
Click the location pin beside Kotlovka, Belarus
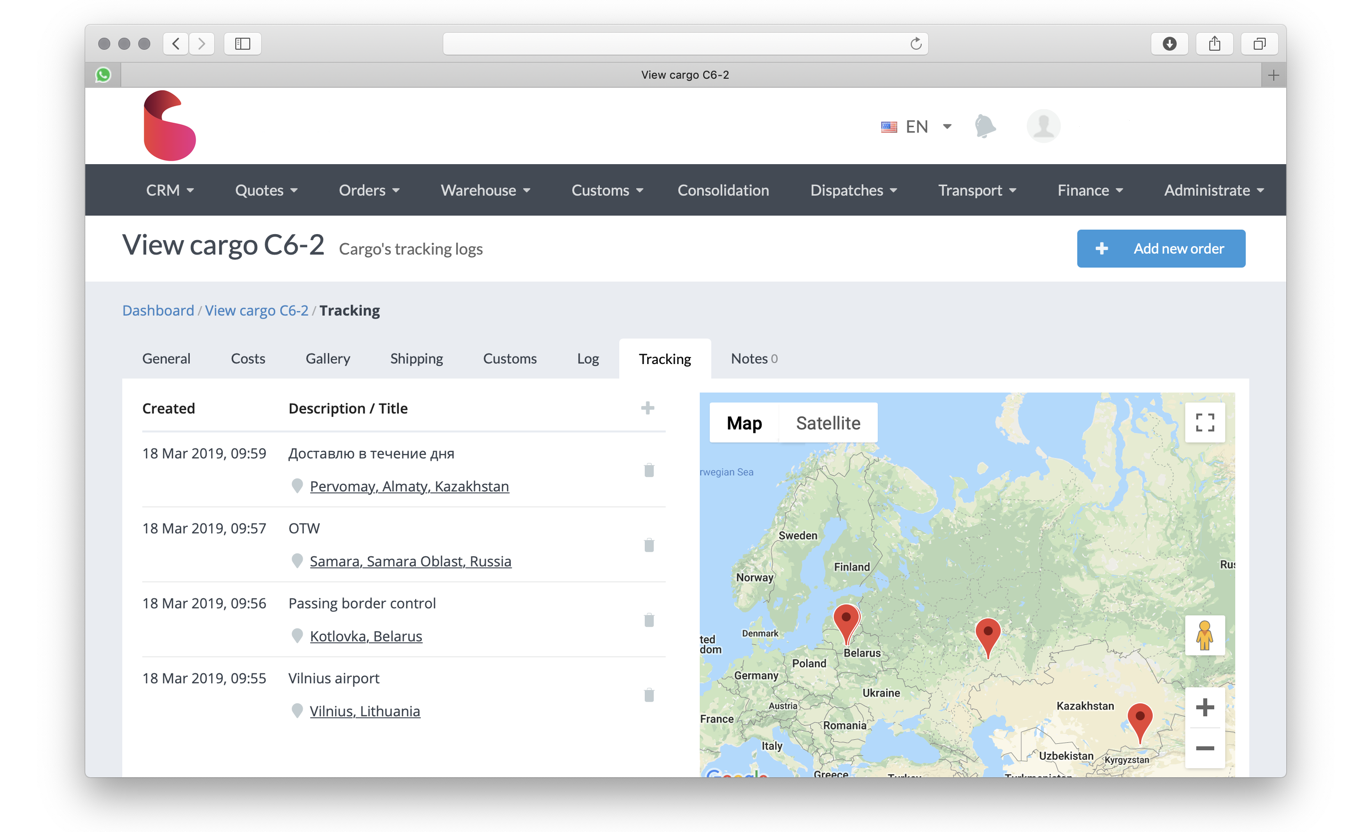coord(297,636)
